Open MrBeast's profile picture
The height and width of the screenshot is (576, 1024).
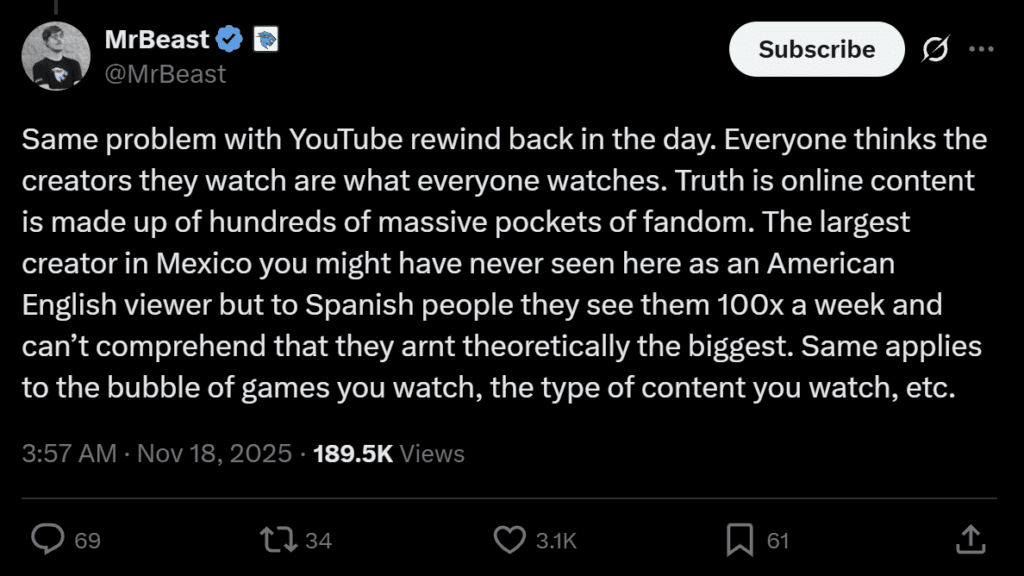[56, 55]
